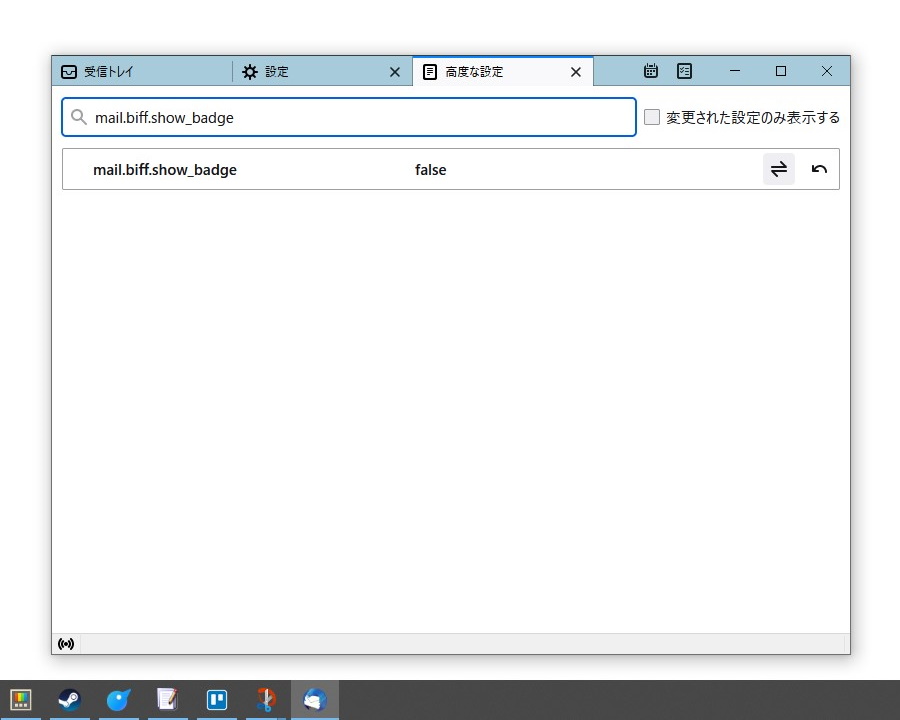Screen dimensions: 900x720
Task: Click inside the preference search field
Action: coord(350,117)
